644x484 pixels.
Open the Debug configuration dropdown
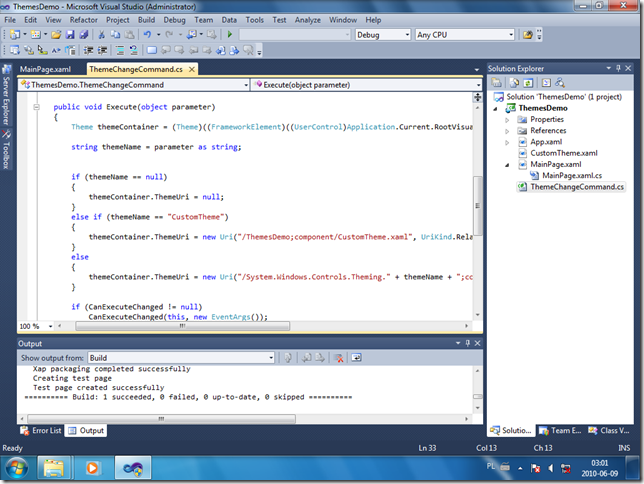(407, 35)
